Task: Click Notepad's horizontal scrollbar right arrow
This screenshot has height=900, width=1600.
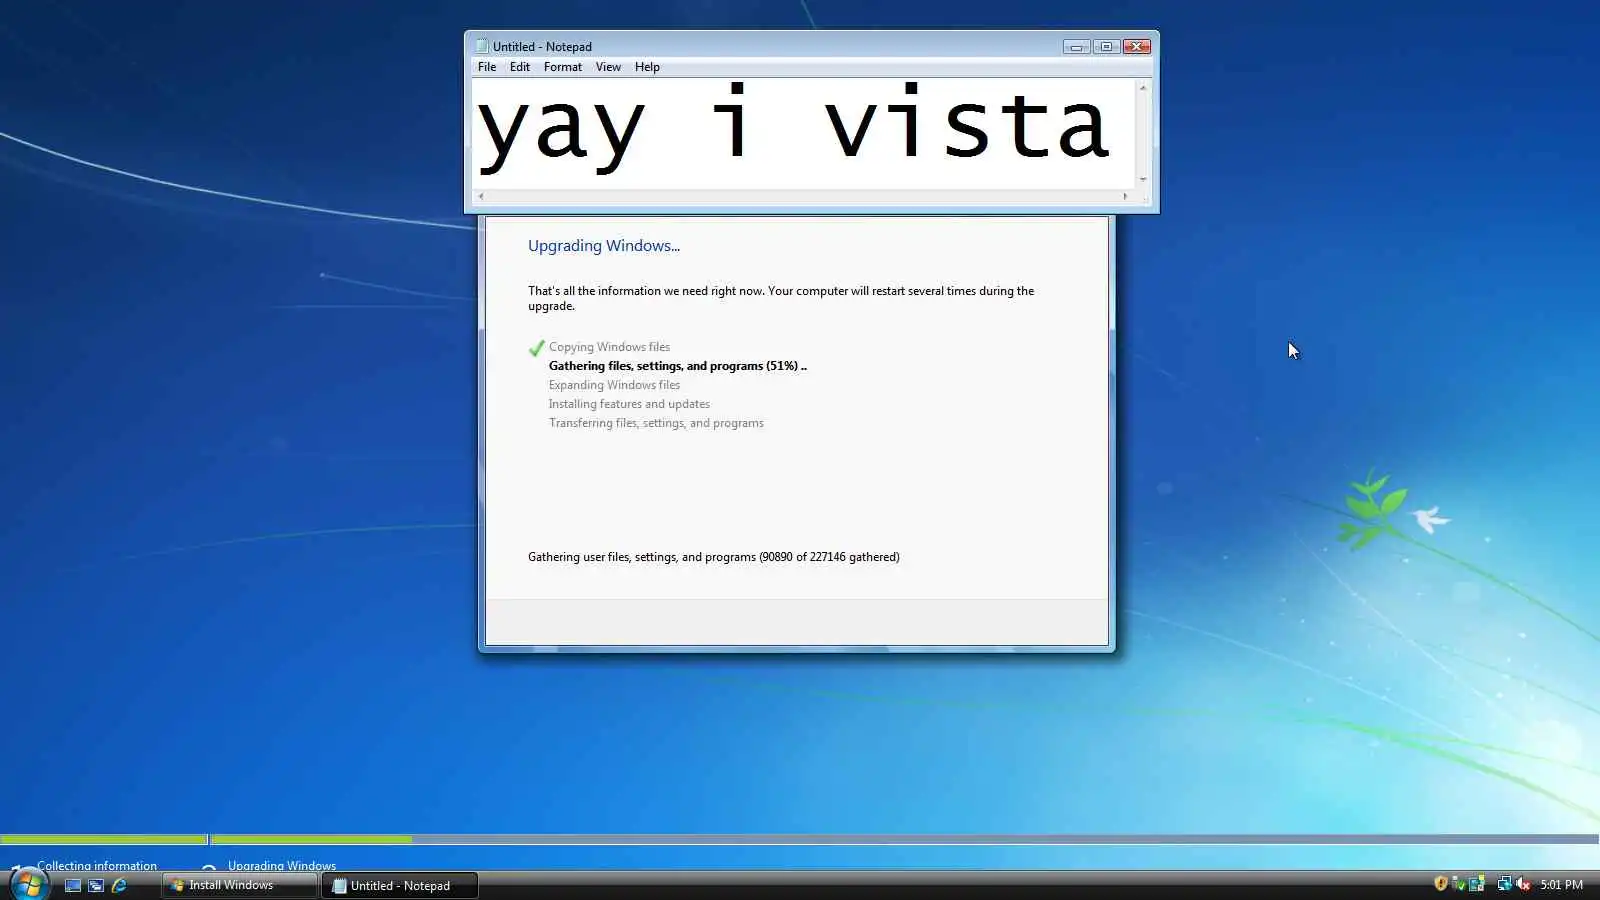Action: [x=1125, y=196]
